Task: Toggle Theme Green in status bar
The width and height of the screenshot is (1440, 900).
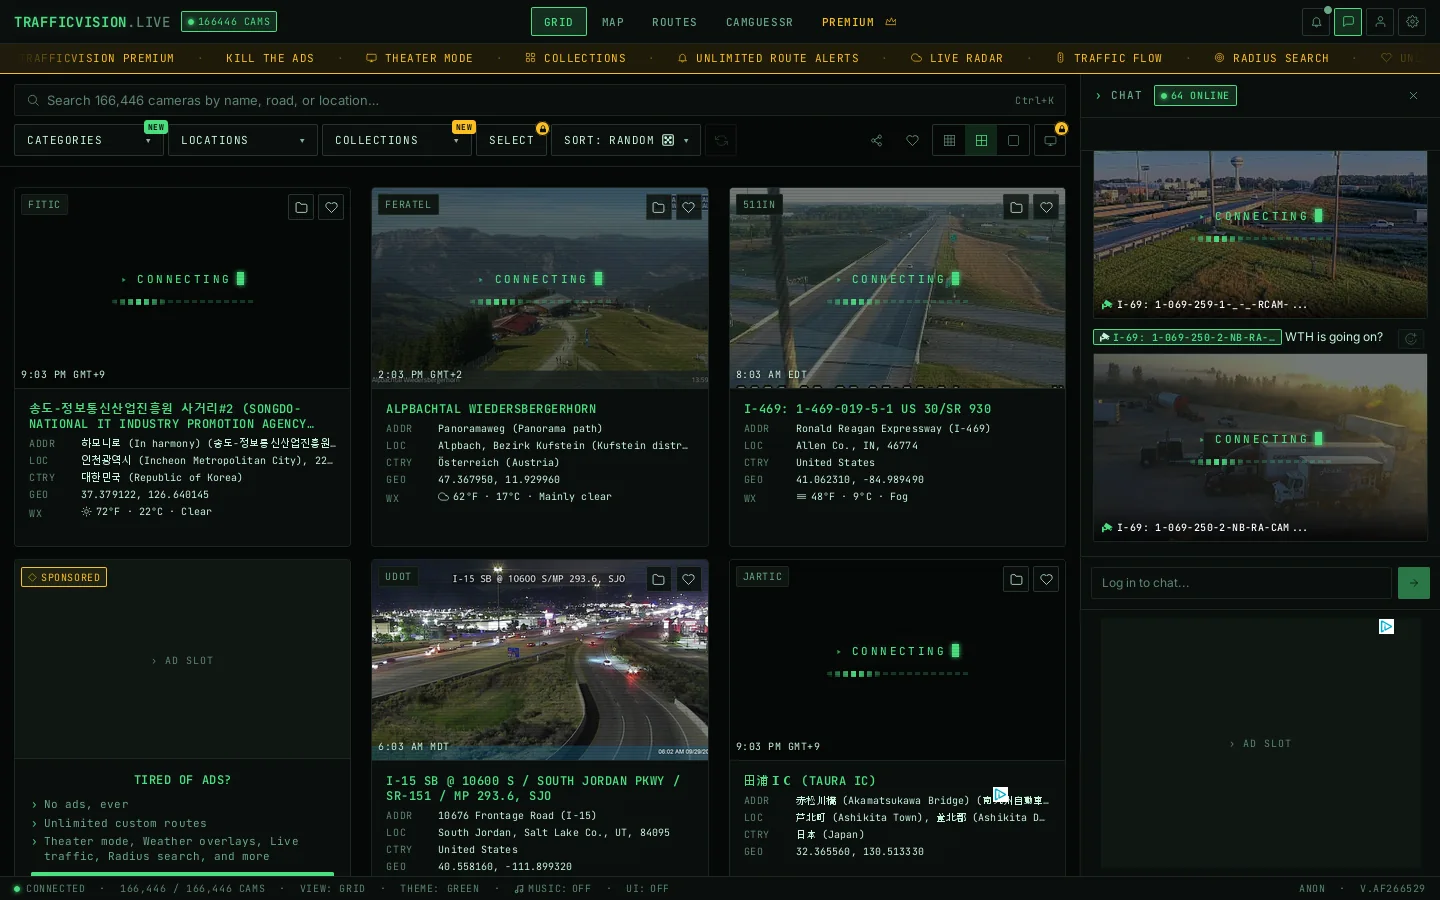Action: click(x=439, y=888)
